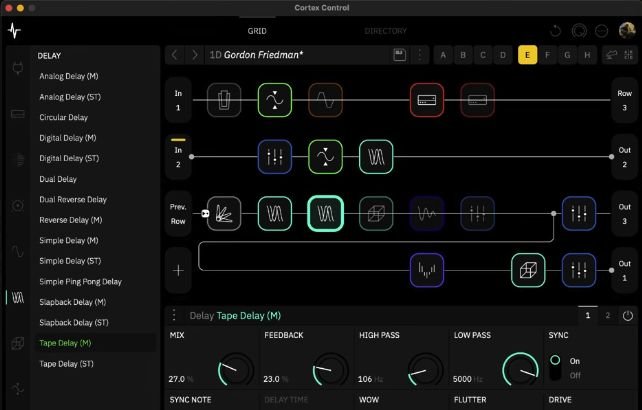
Task: Select scene C
Action: [x=483, y=55]
